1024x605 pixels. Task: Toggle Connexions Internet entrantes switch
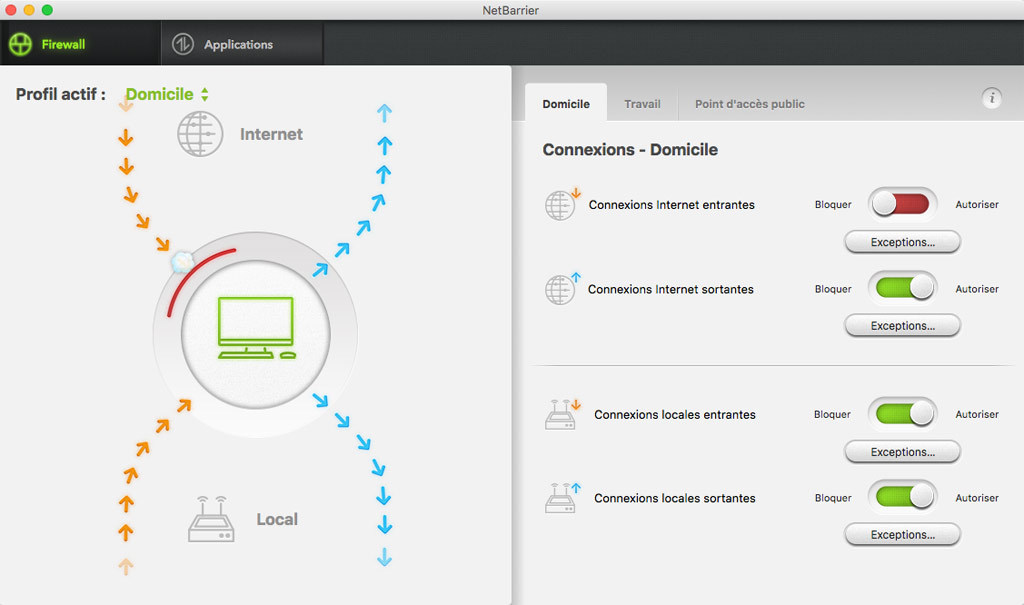[x=902, y=204]
